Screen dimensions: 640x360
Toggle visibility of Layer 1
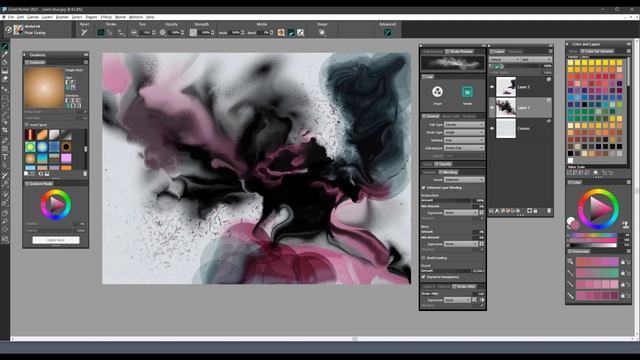click(492, 107)
